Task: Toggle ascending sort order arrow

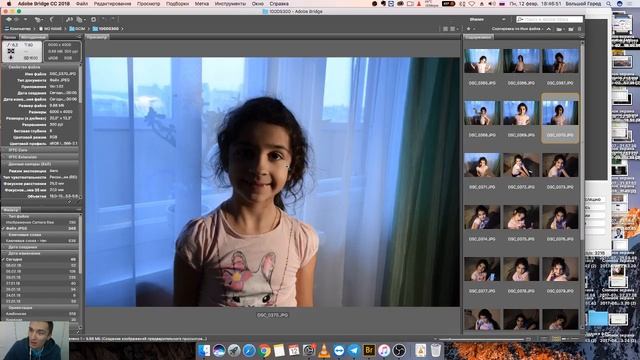Action: pyautogui.click(x=549, y=29)
